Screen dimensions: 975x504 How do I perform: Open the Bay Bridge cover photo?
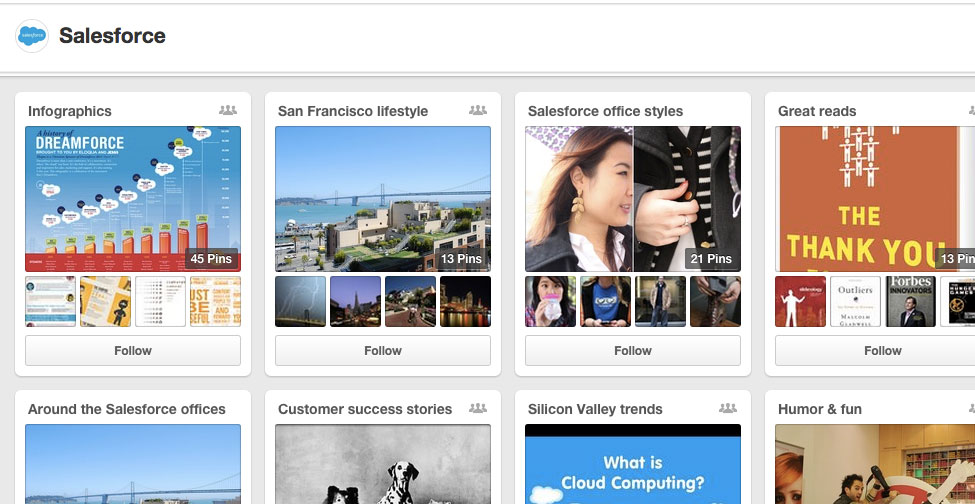pos(382,199)
